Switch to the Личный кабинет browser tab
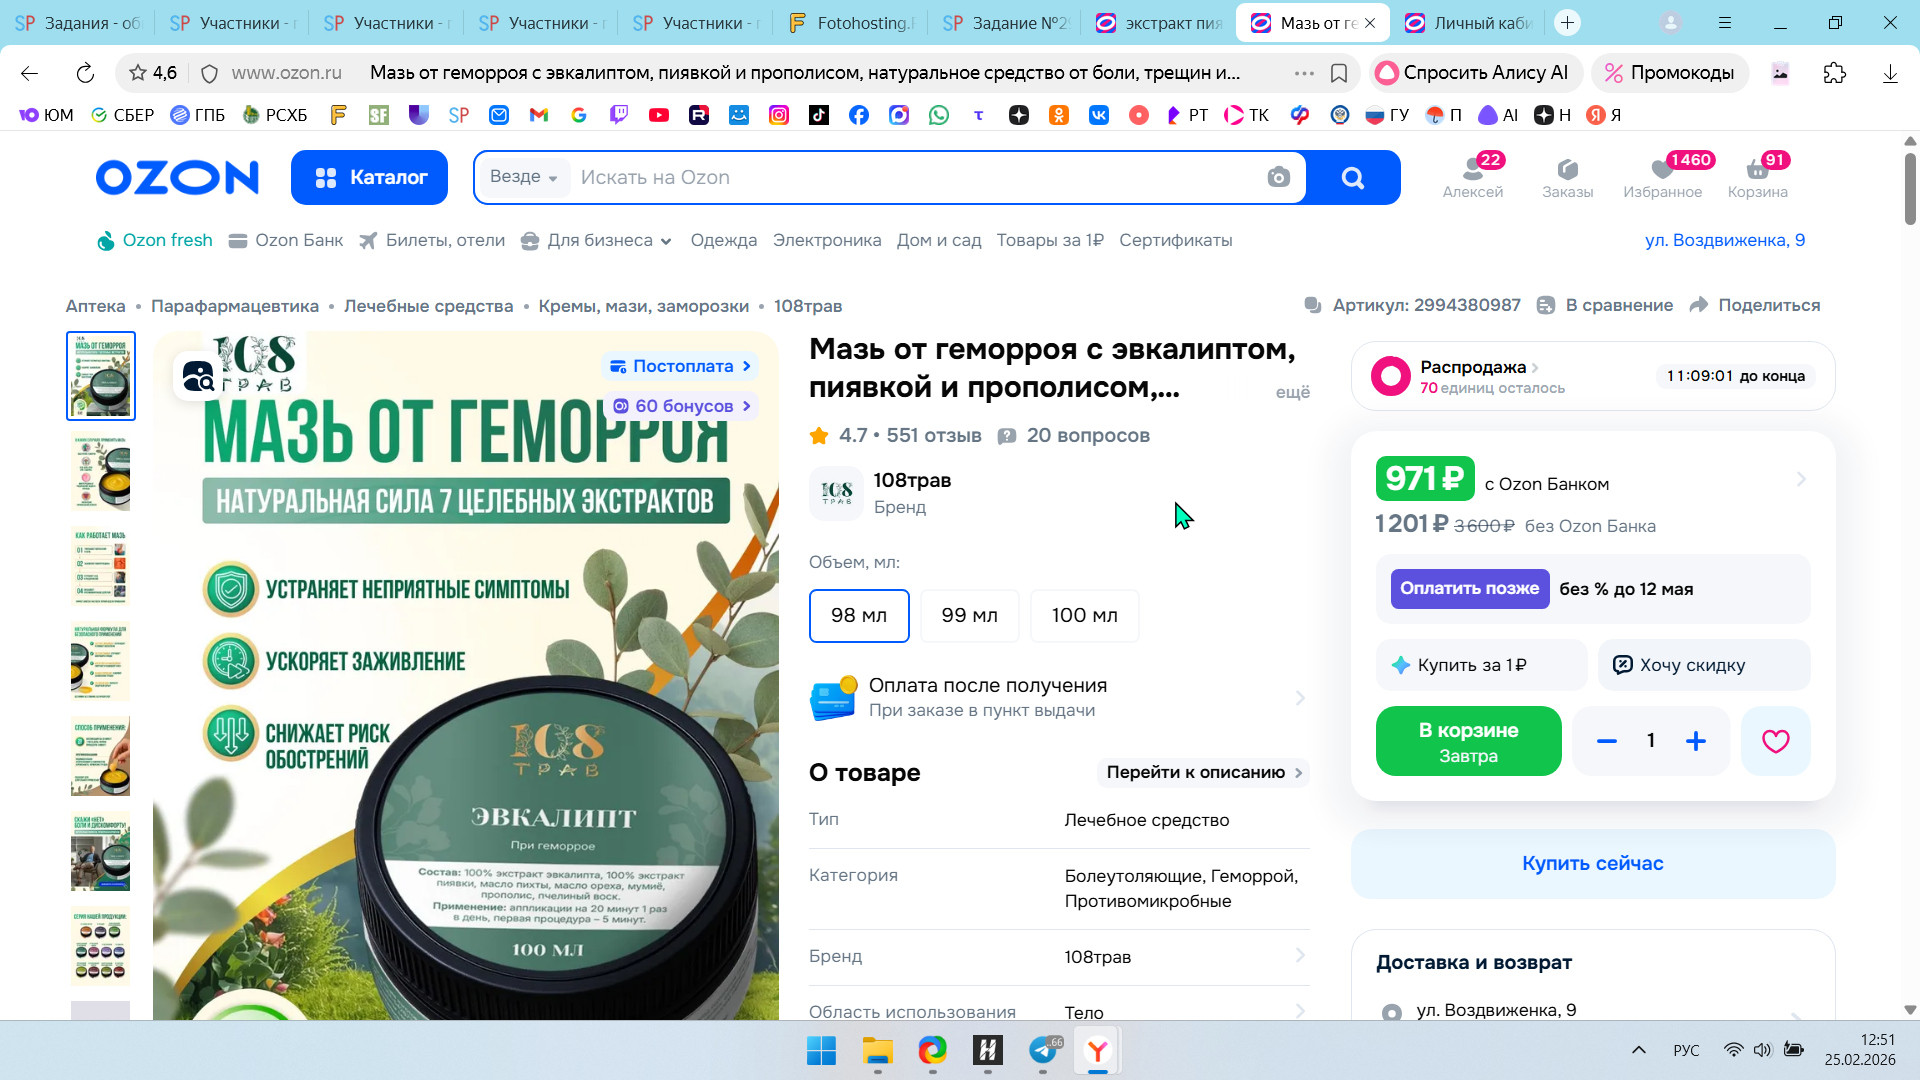The height and width of the screenshot is (1080, 1920). [1469, 22]
